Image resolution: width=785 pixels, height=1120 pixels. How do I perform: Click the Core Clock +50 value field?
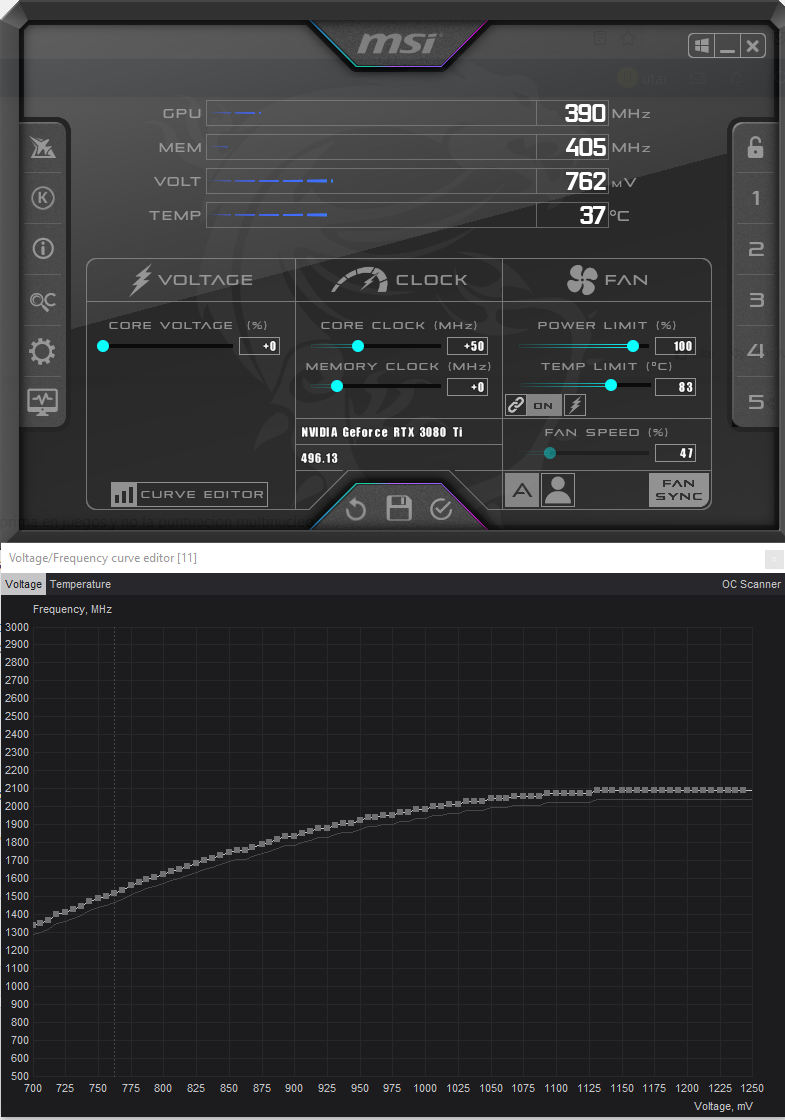point(467,346)
